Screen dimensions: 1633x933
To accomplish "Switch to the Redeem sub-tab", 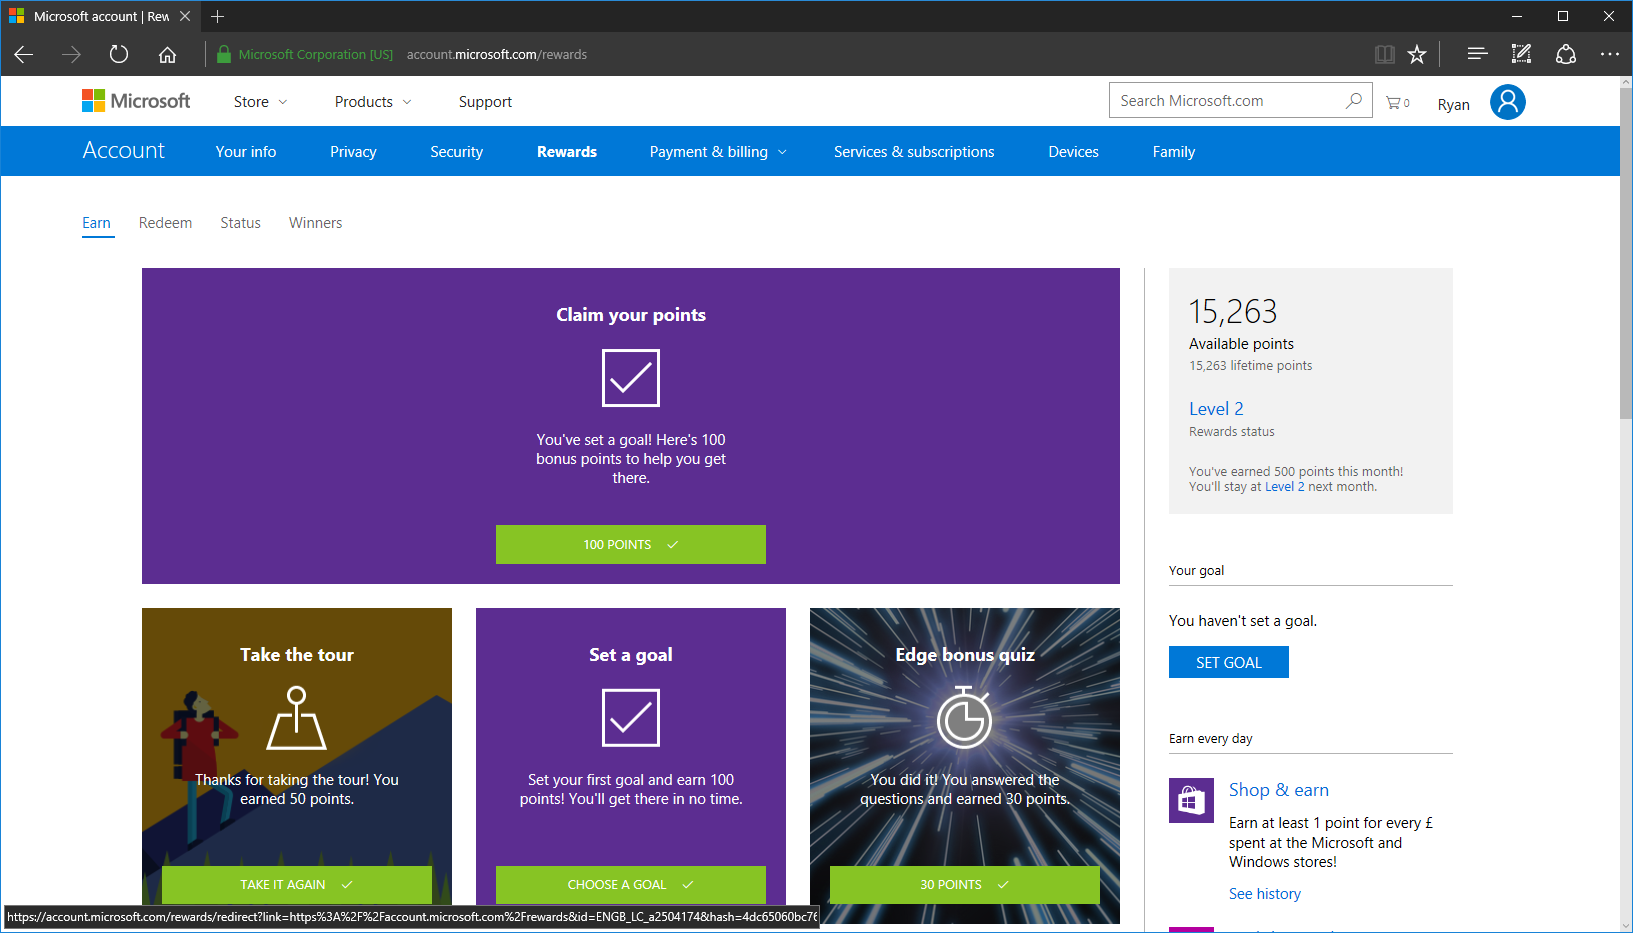I will click(165, 223).
